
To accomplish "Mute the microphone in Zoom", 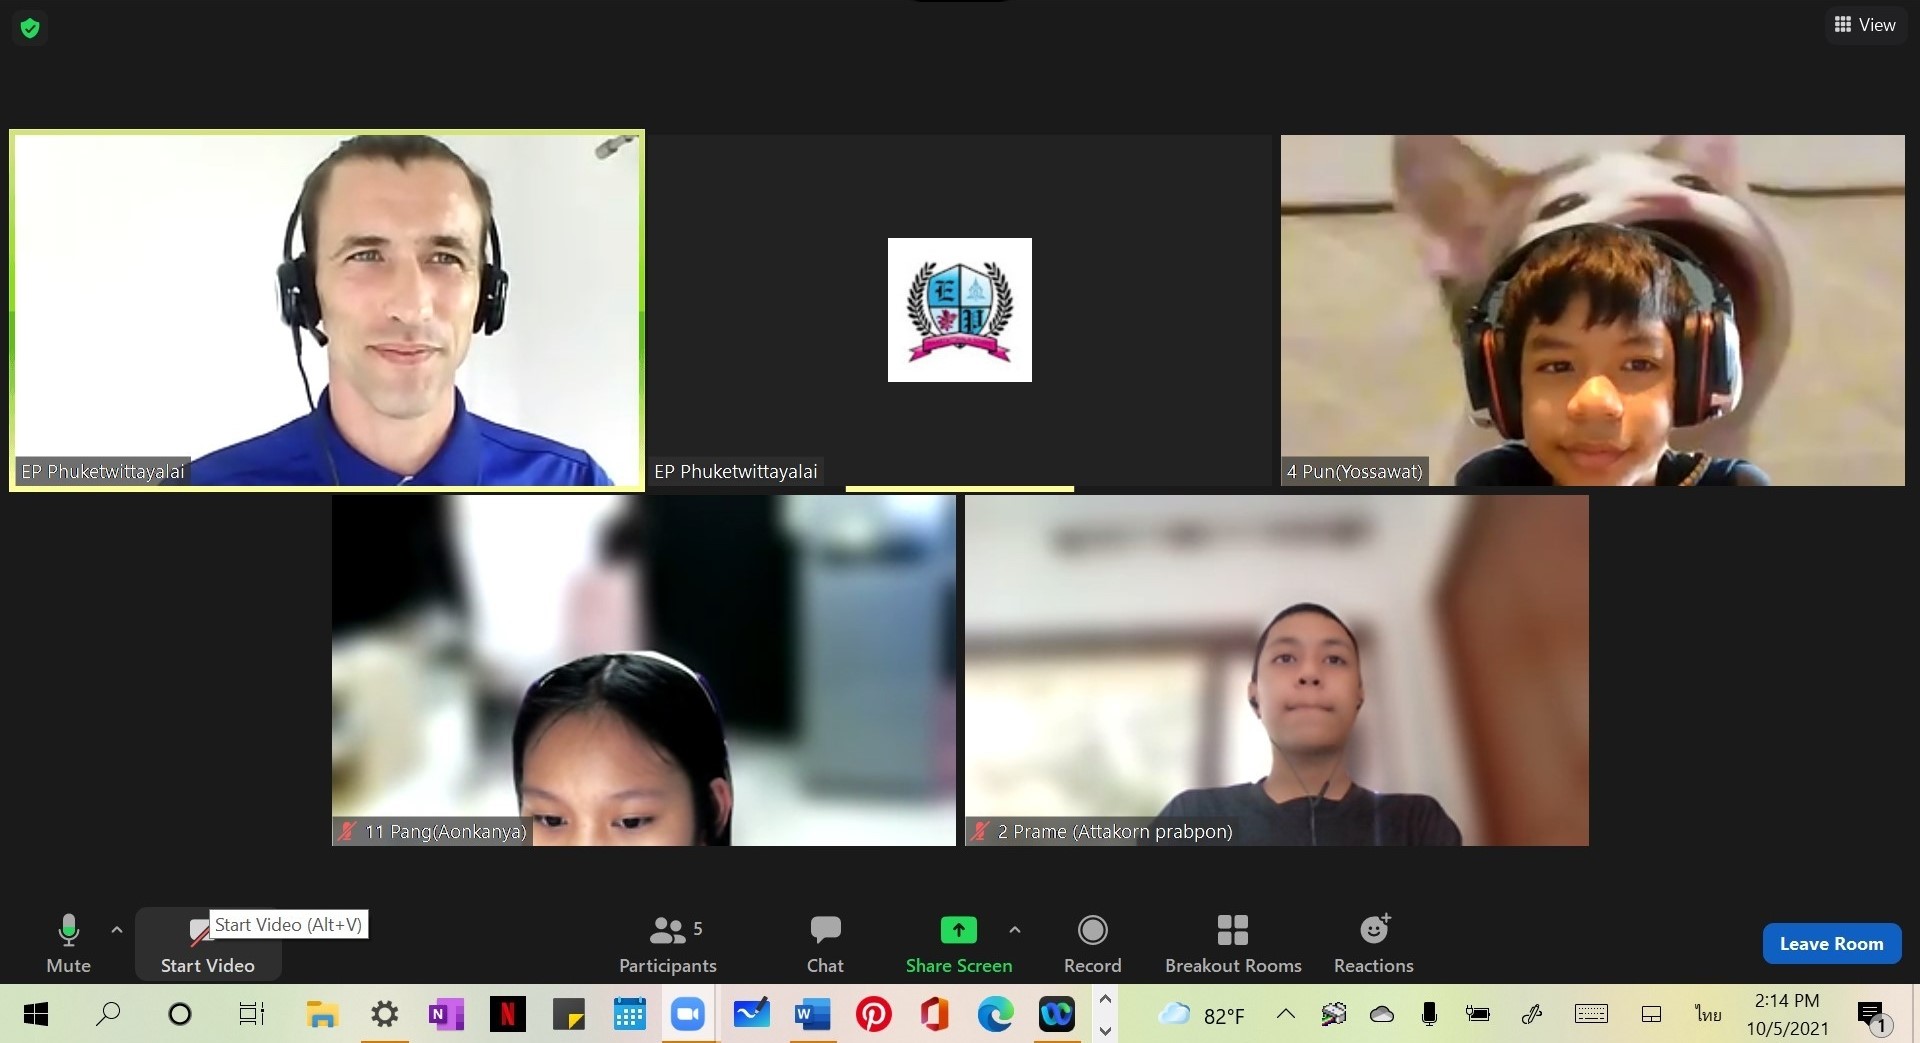I will point(68,944).
